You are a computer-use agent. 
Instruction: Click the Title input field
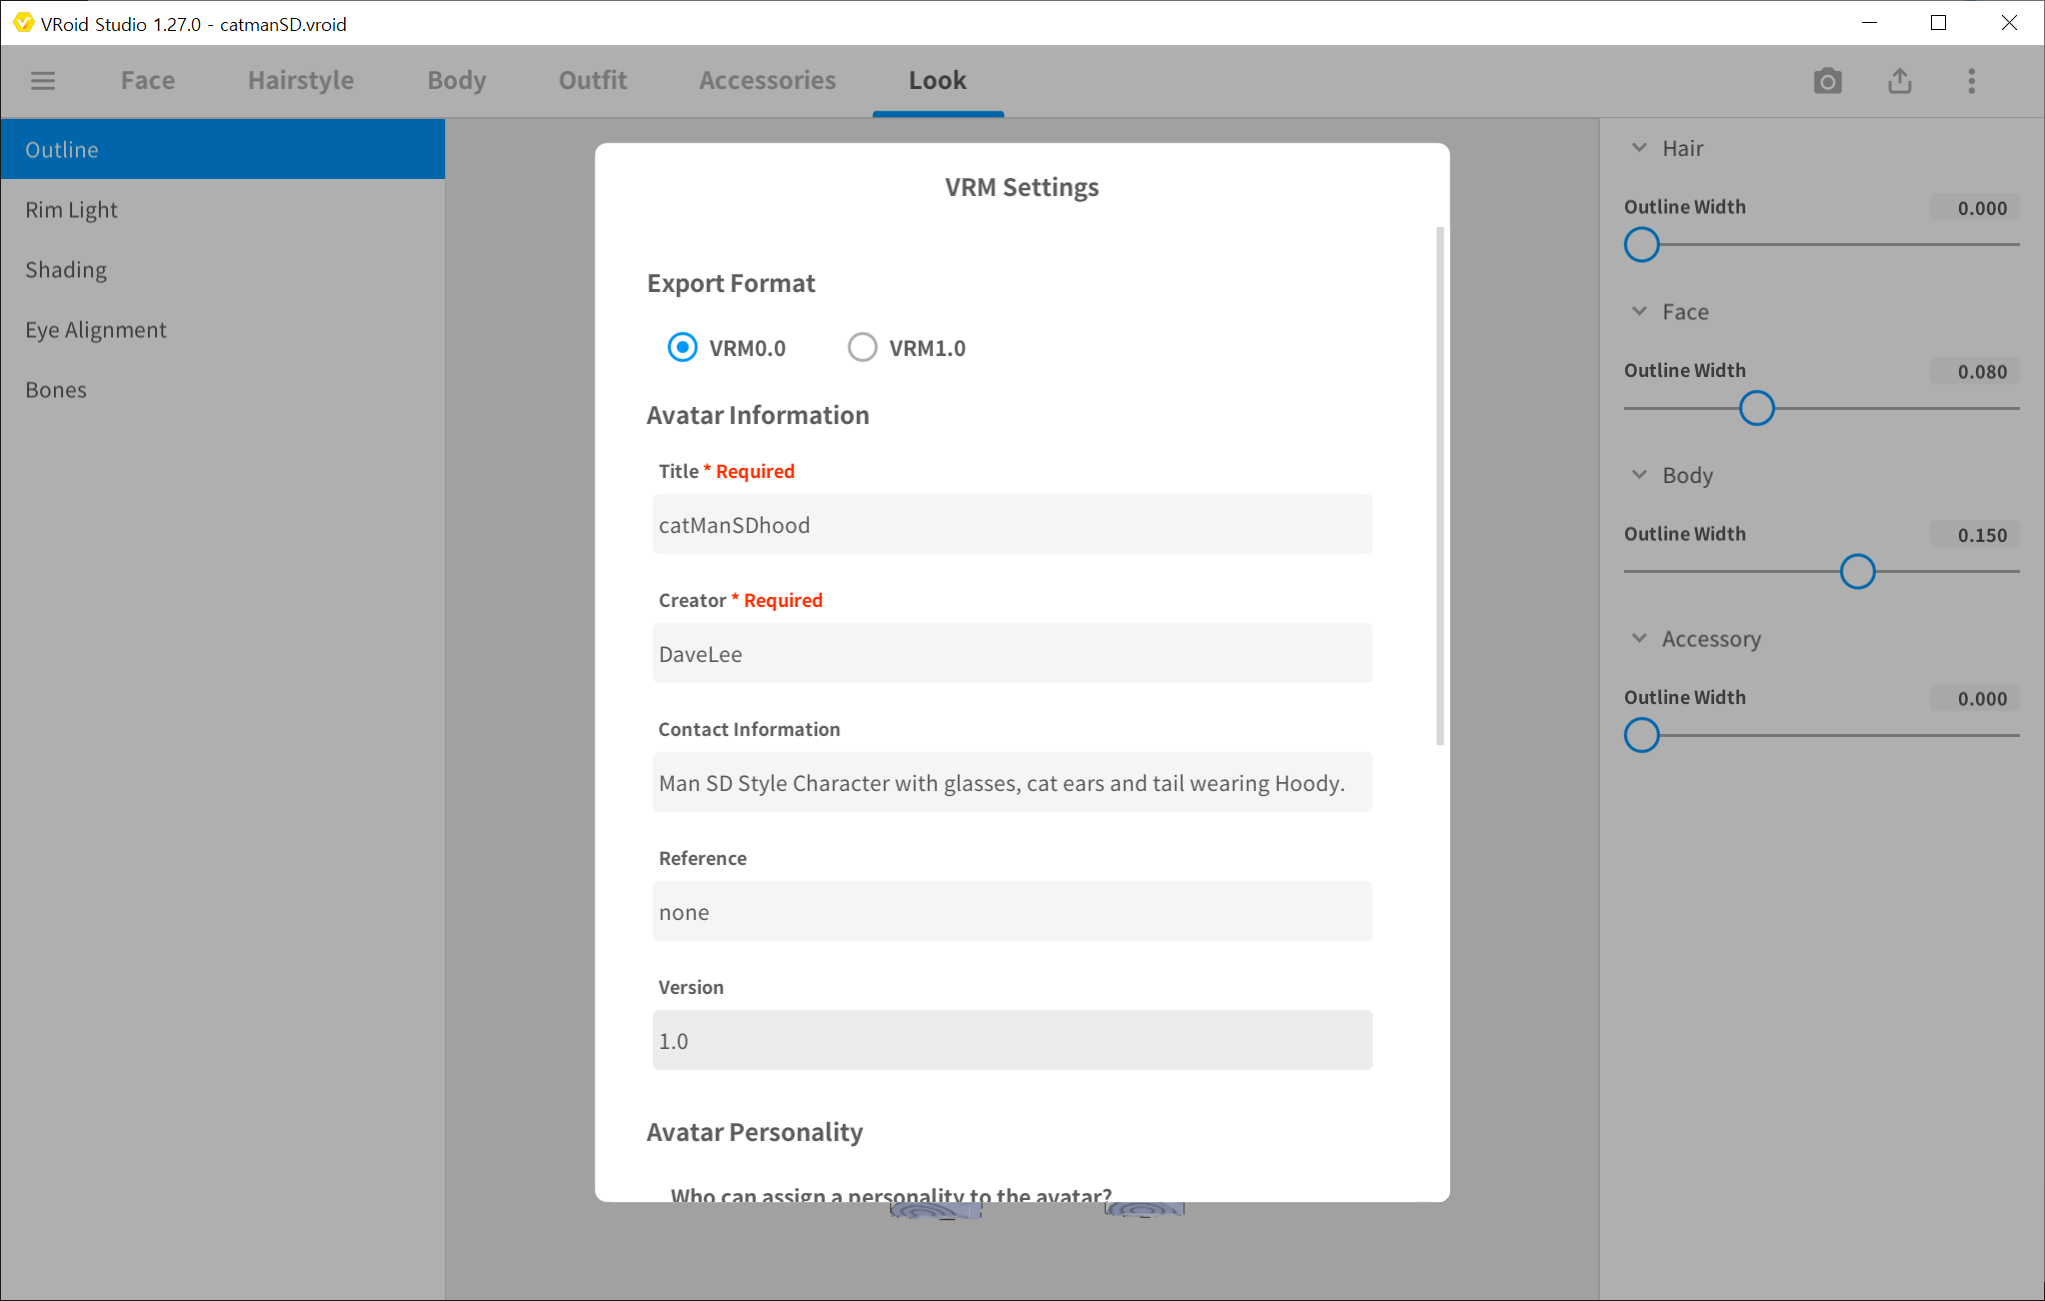pyautogui.click(x=1012, y=525)
